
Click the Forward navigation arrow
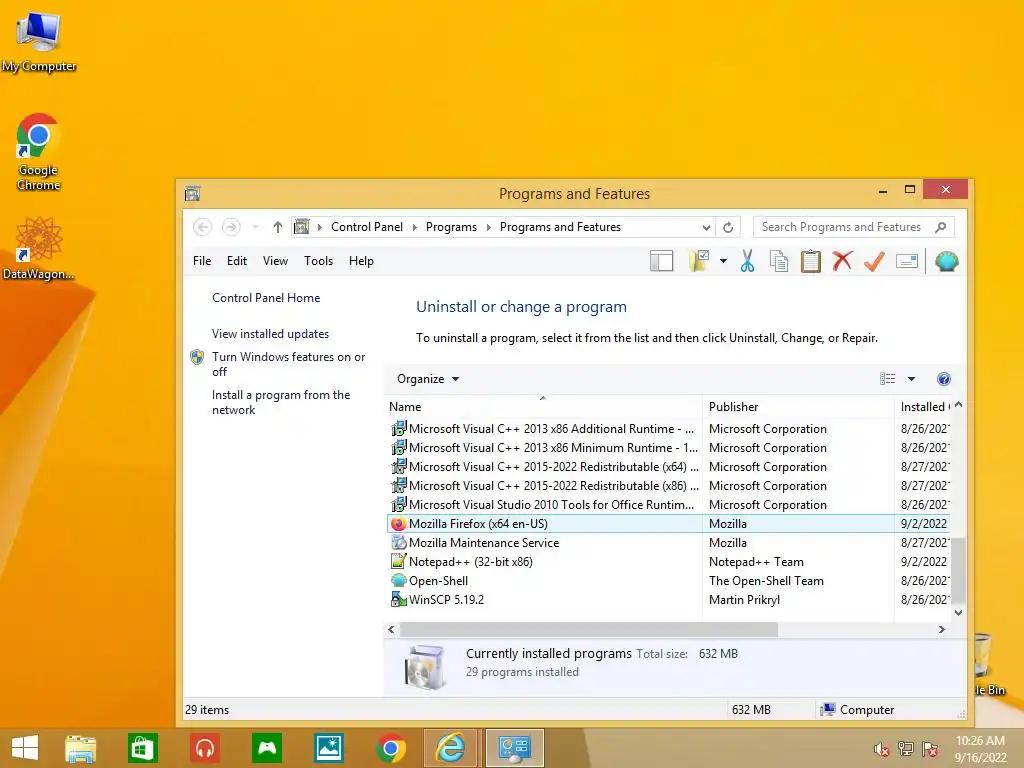pyautogui.click(x=231, y=227)
